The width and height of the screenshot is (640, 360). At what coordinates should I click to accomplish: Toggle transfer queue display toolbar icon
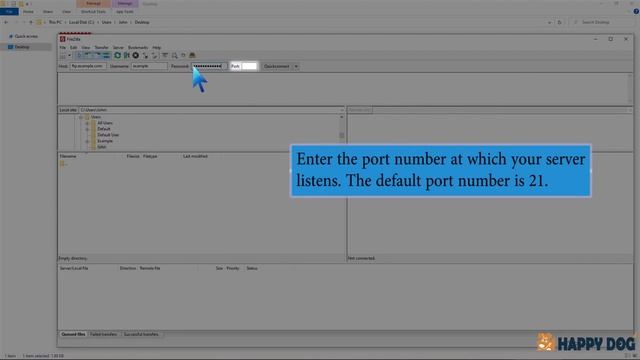click(x=107, y=56)
